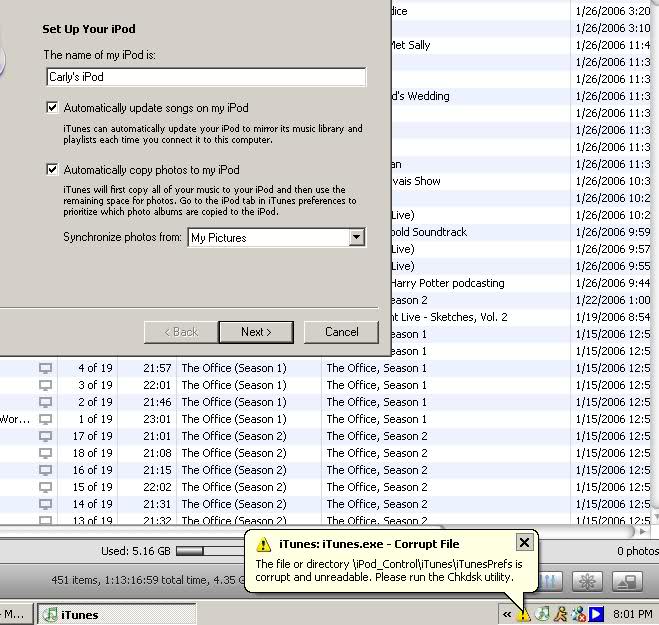Click the 0 photos status text

coord(638,551)
